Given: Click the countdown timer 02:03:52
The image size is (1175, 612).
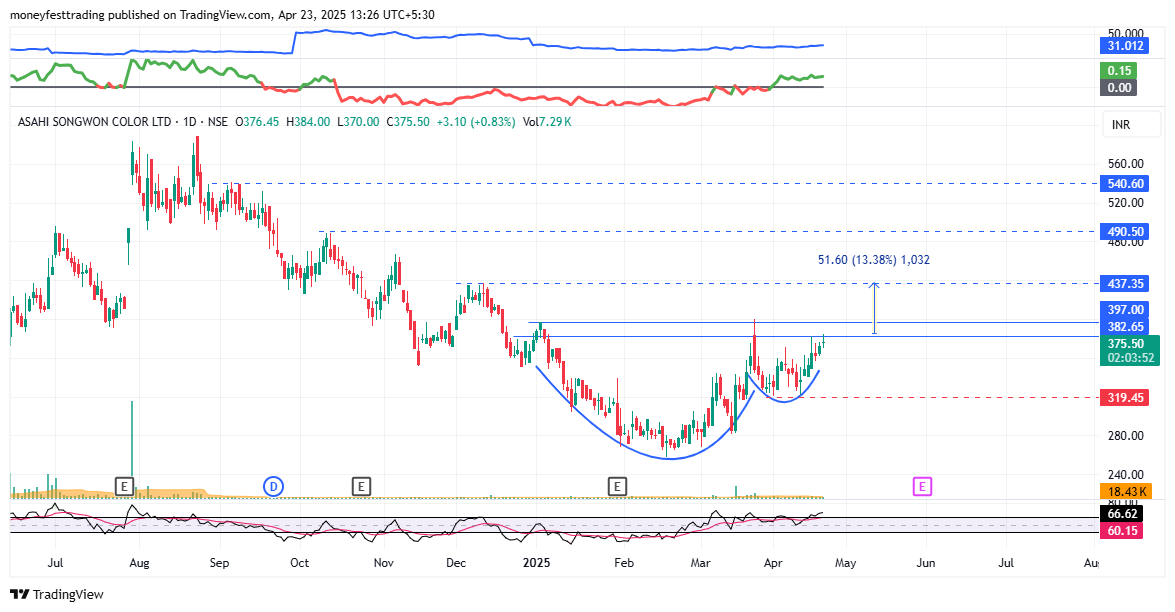Looking at the screenshot, I should [x=1131, y=358].
